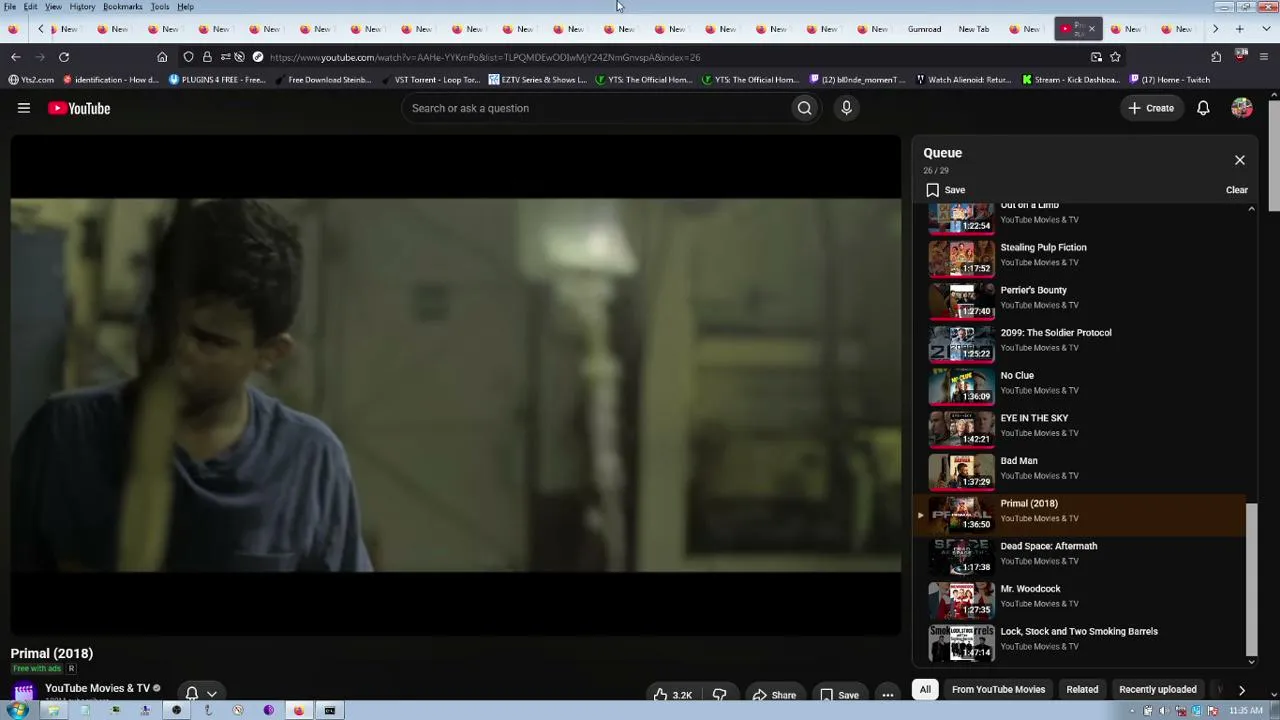Open the Firefox application menu
The height and width of the screenshot is (720, 1280).
1264,57
